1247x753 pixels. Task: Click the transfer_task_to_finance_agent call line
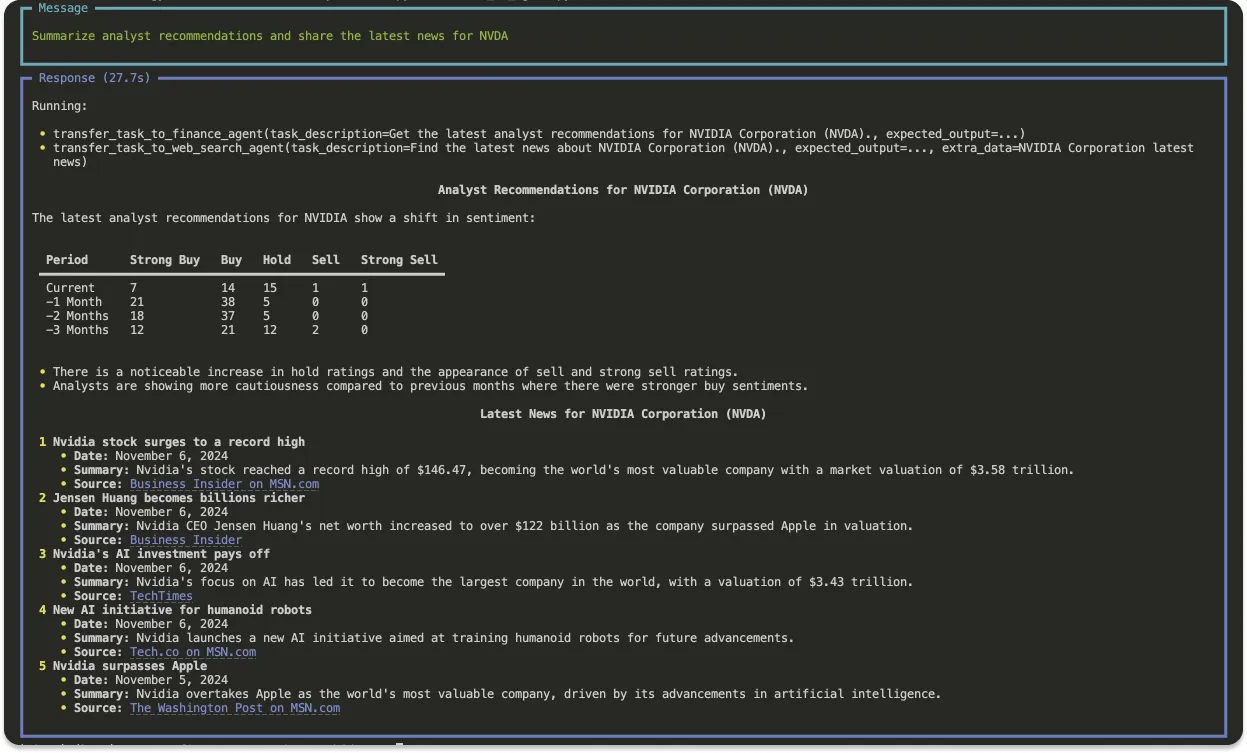click(x=538, y=134)
